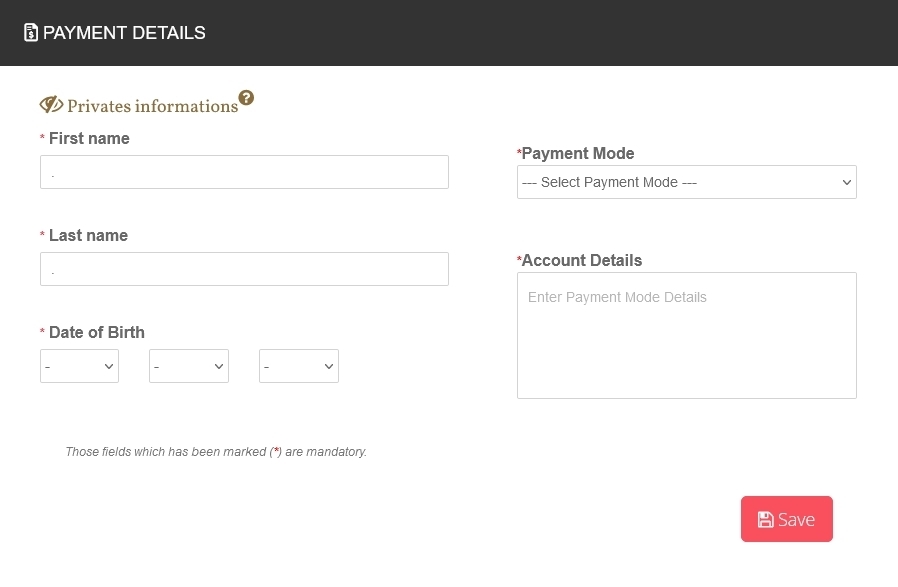Click the crossed-out eye private information icon
Screen dimensions: 898x587
(x=51, y=105)
